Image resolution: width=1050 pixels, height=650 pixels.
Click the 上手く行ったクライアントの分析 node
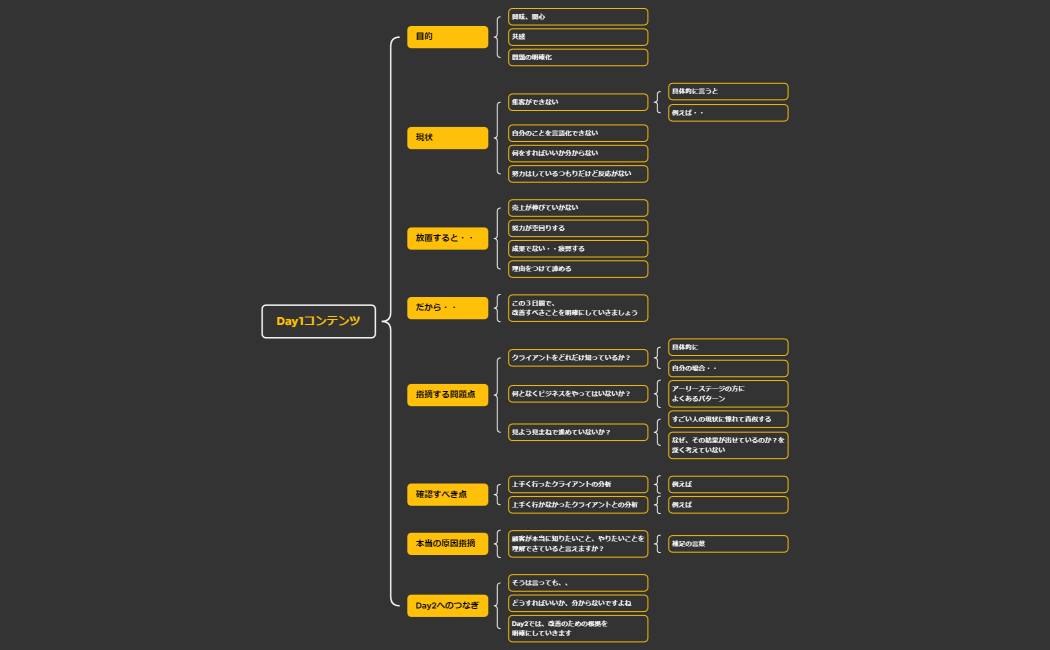[577, 484]
